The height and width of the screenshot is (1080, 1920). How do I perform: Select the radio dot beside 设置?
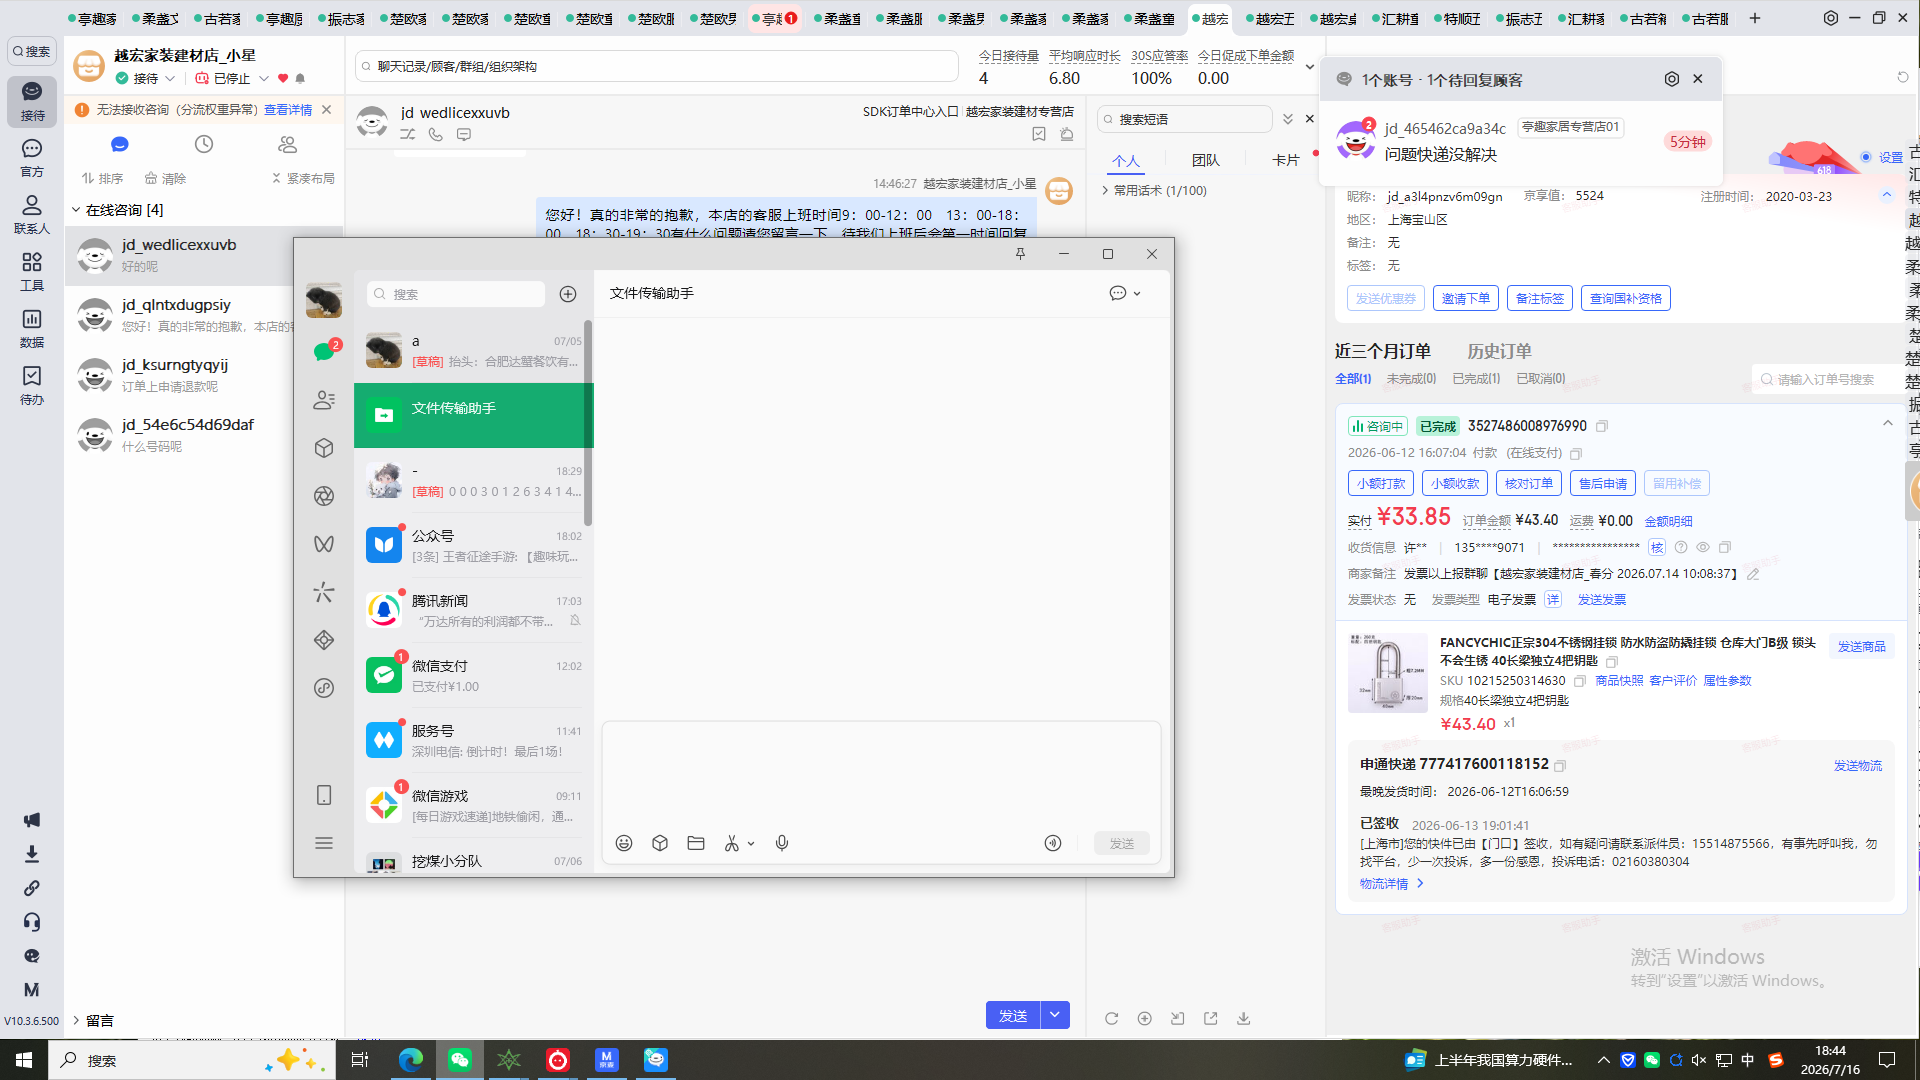1866,157
